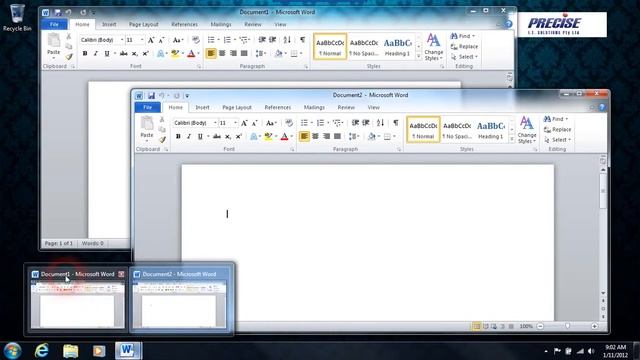Switch to Insert tab in Document2
This screenshot has height=360, width=640.
point(202,107)
